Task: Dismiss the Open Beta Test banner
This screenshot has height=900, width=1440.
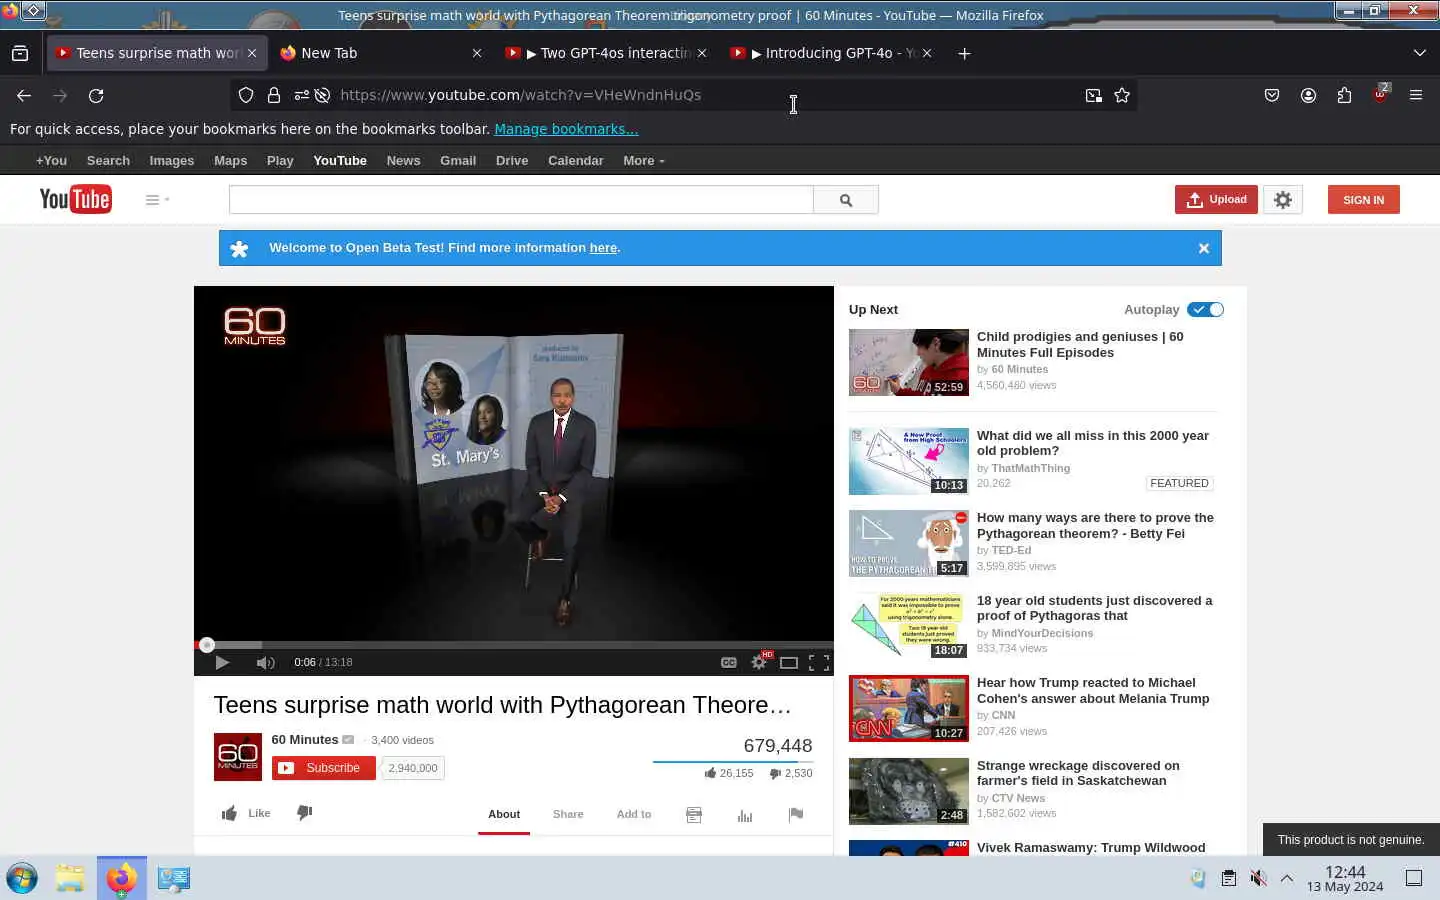Action: click(1204, 248)
